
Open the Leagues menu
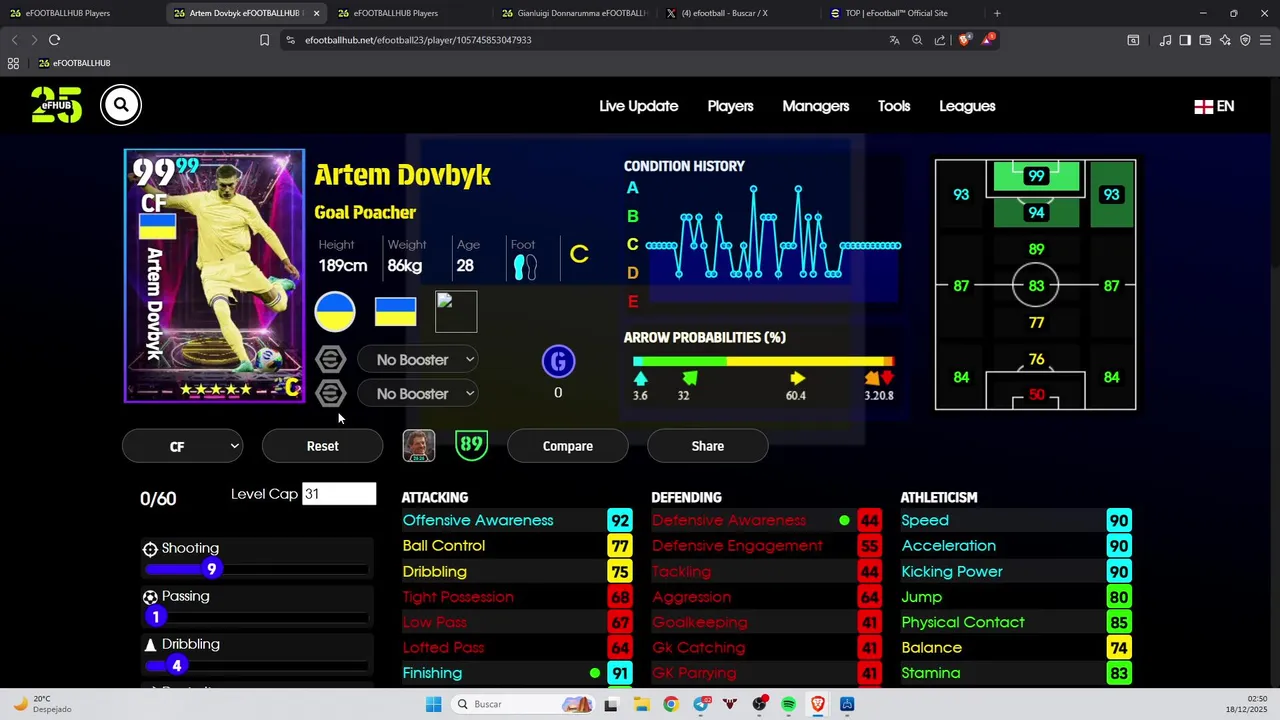pos(967,106)
